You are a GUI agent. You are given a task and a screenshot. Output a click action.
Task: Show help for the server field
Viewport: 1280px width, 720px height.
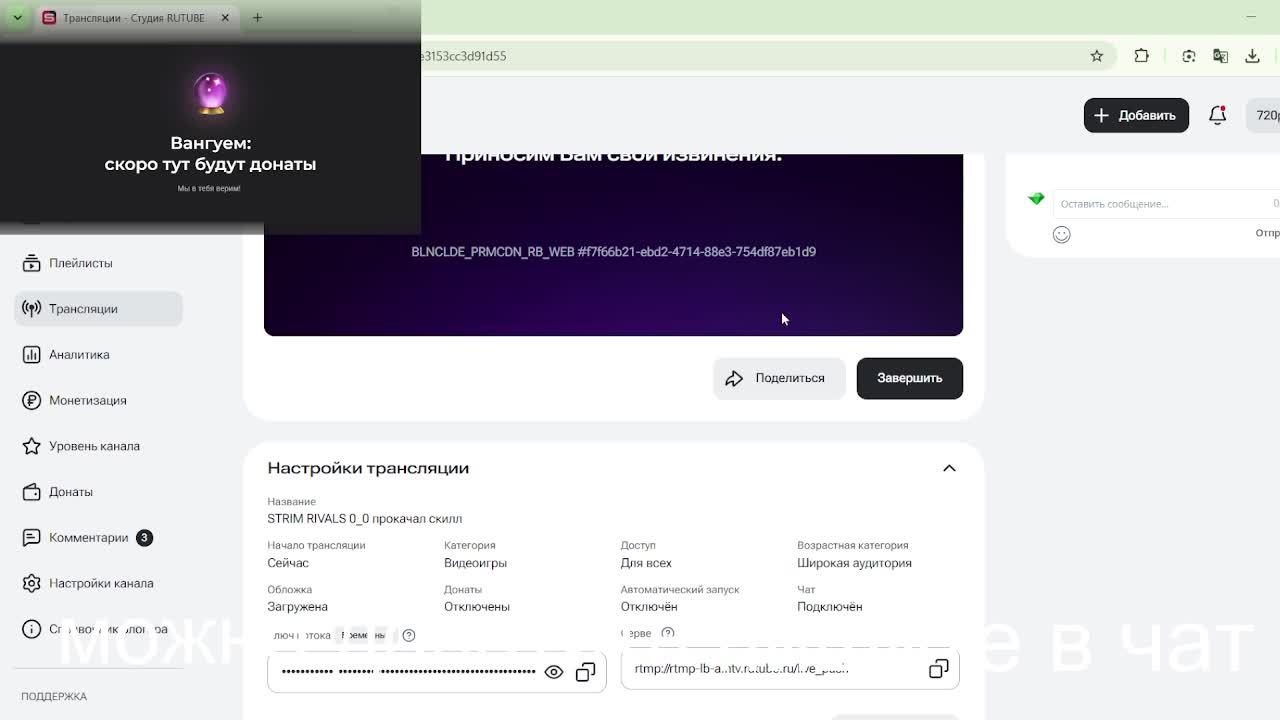click(x=668, y=633)
